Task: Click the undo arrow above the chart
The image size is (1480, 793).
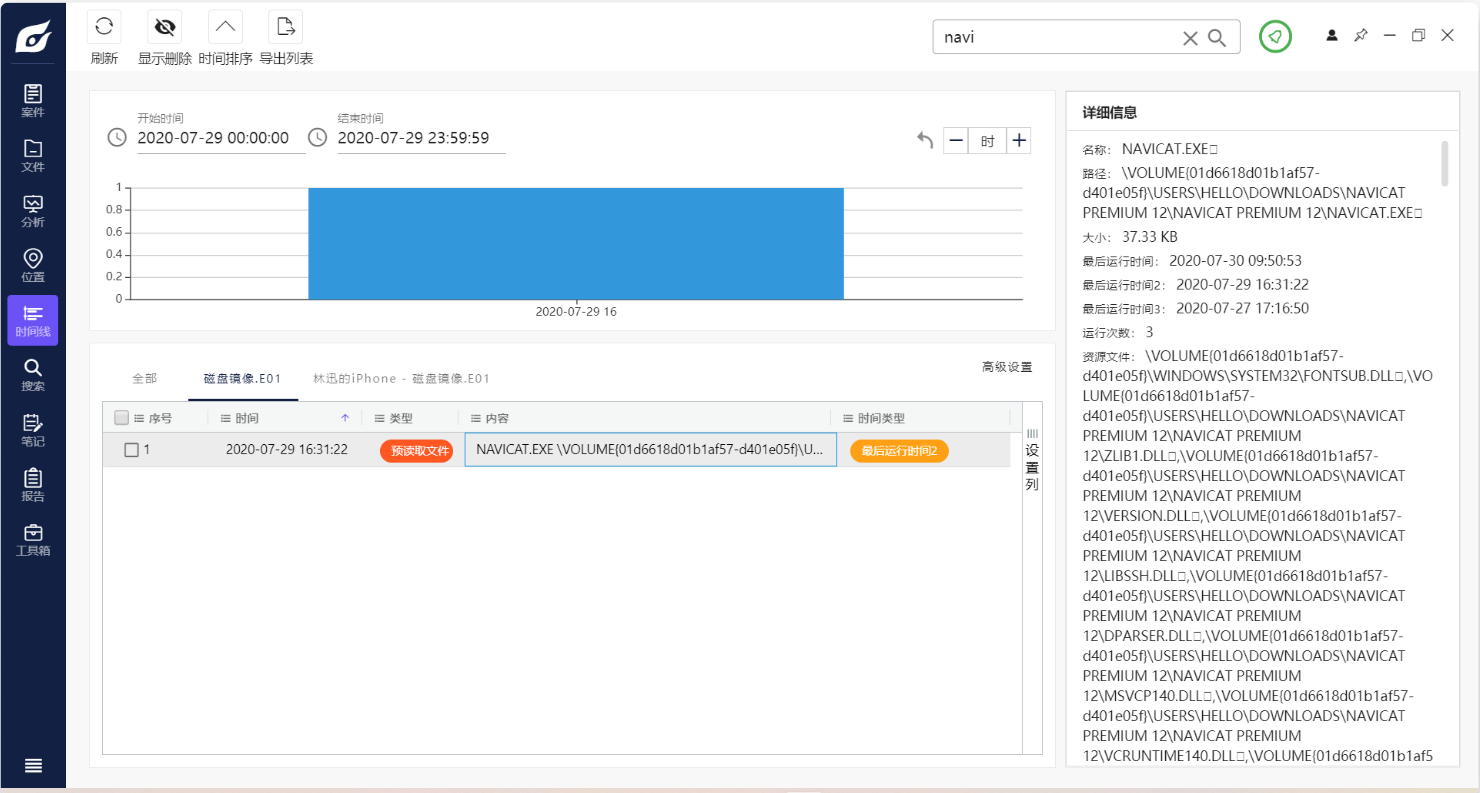Action: point(925,141)
